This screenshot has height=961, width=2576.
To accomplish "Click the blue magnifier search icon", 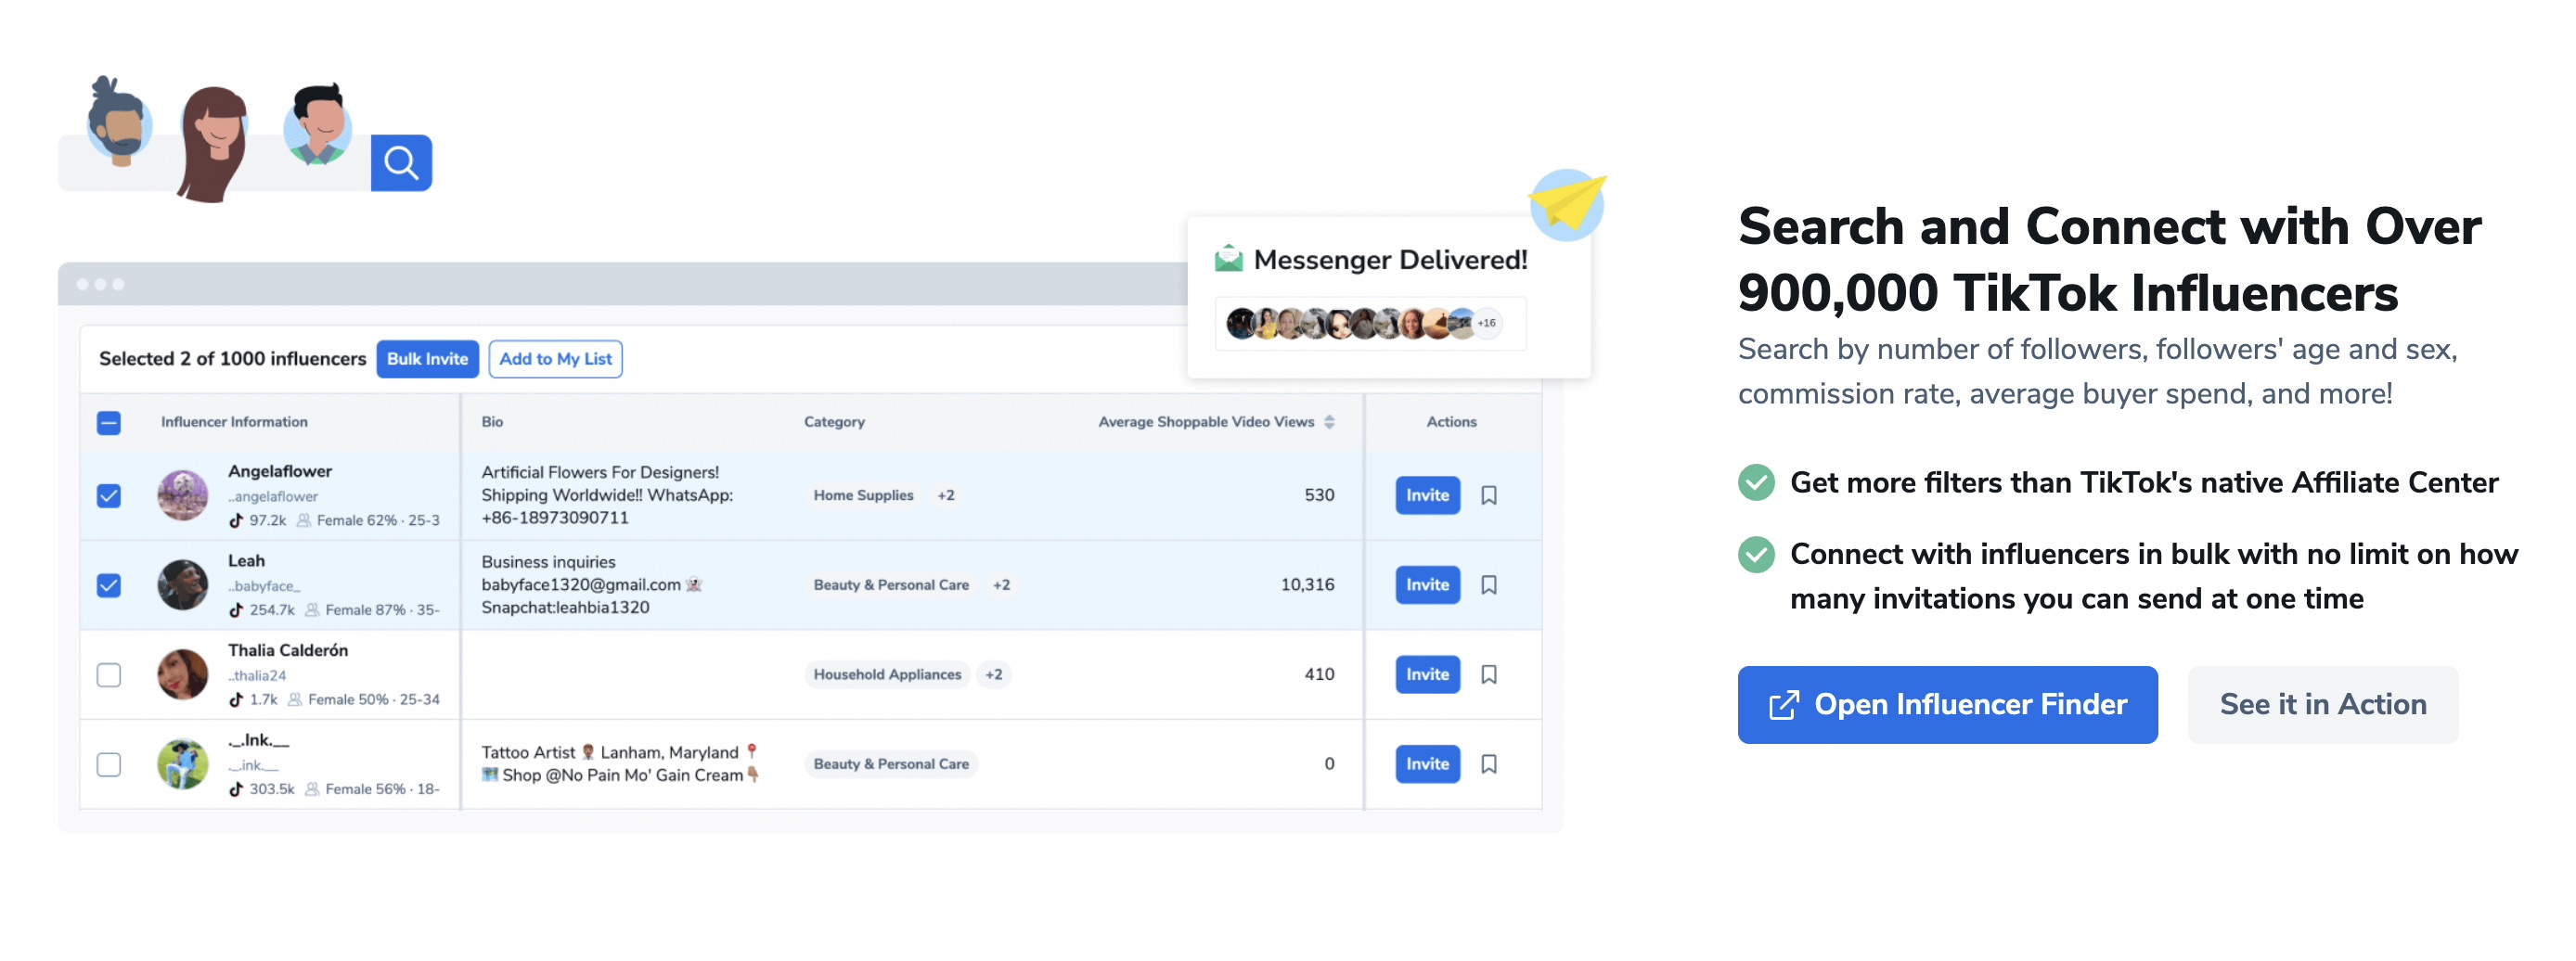I will point(401,162).
